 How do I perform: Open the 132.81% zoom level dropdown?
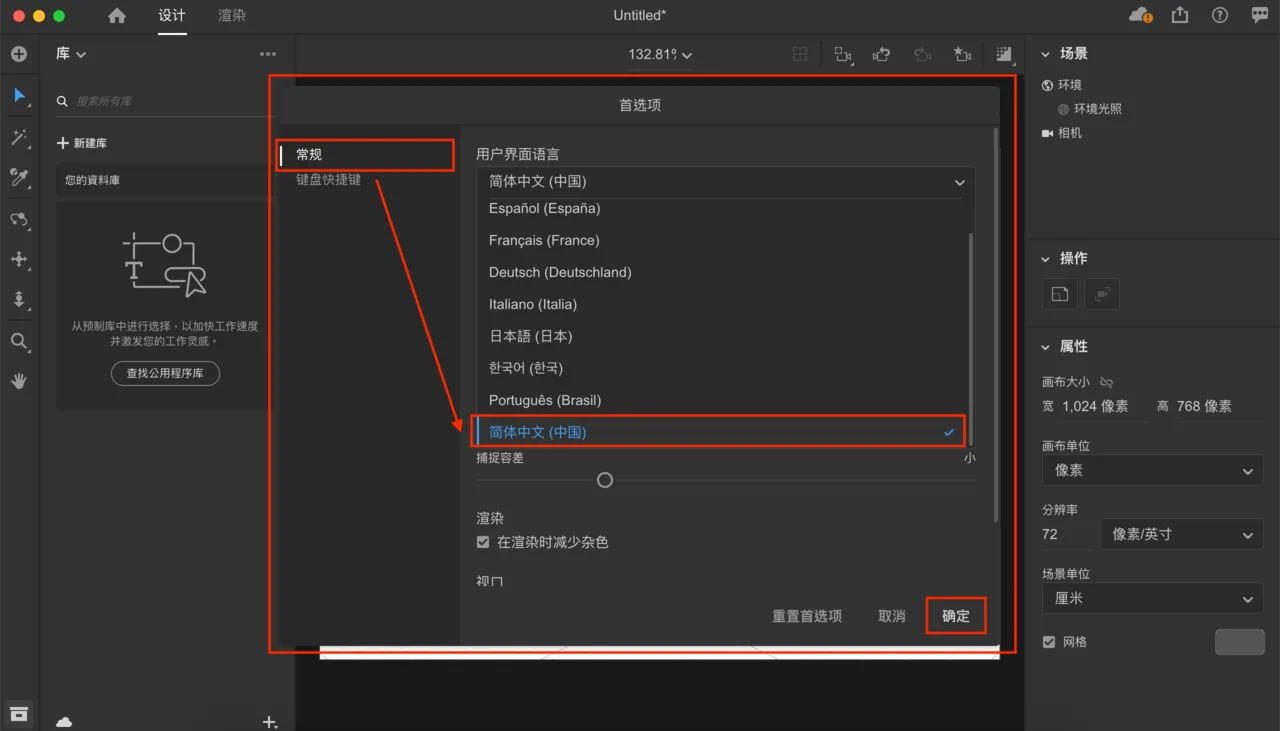click(660, 55)
